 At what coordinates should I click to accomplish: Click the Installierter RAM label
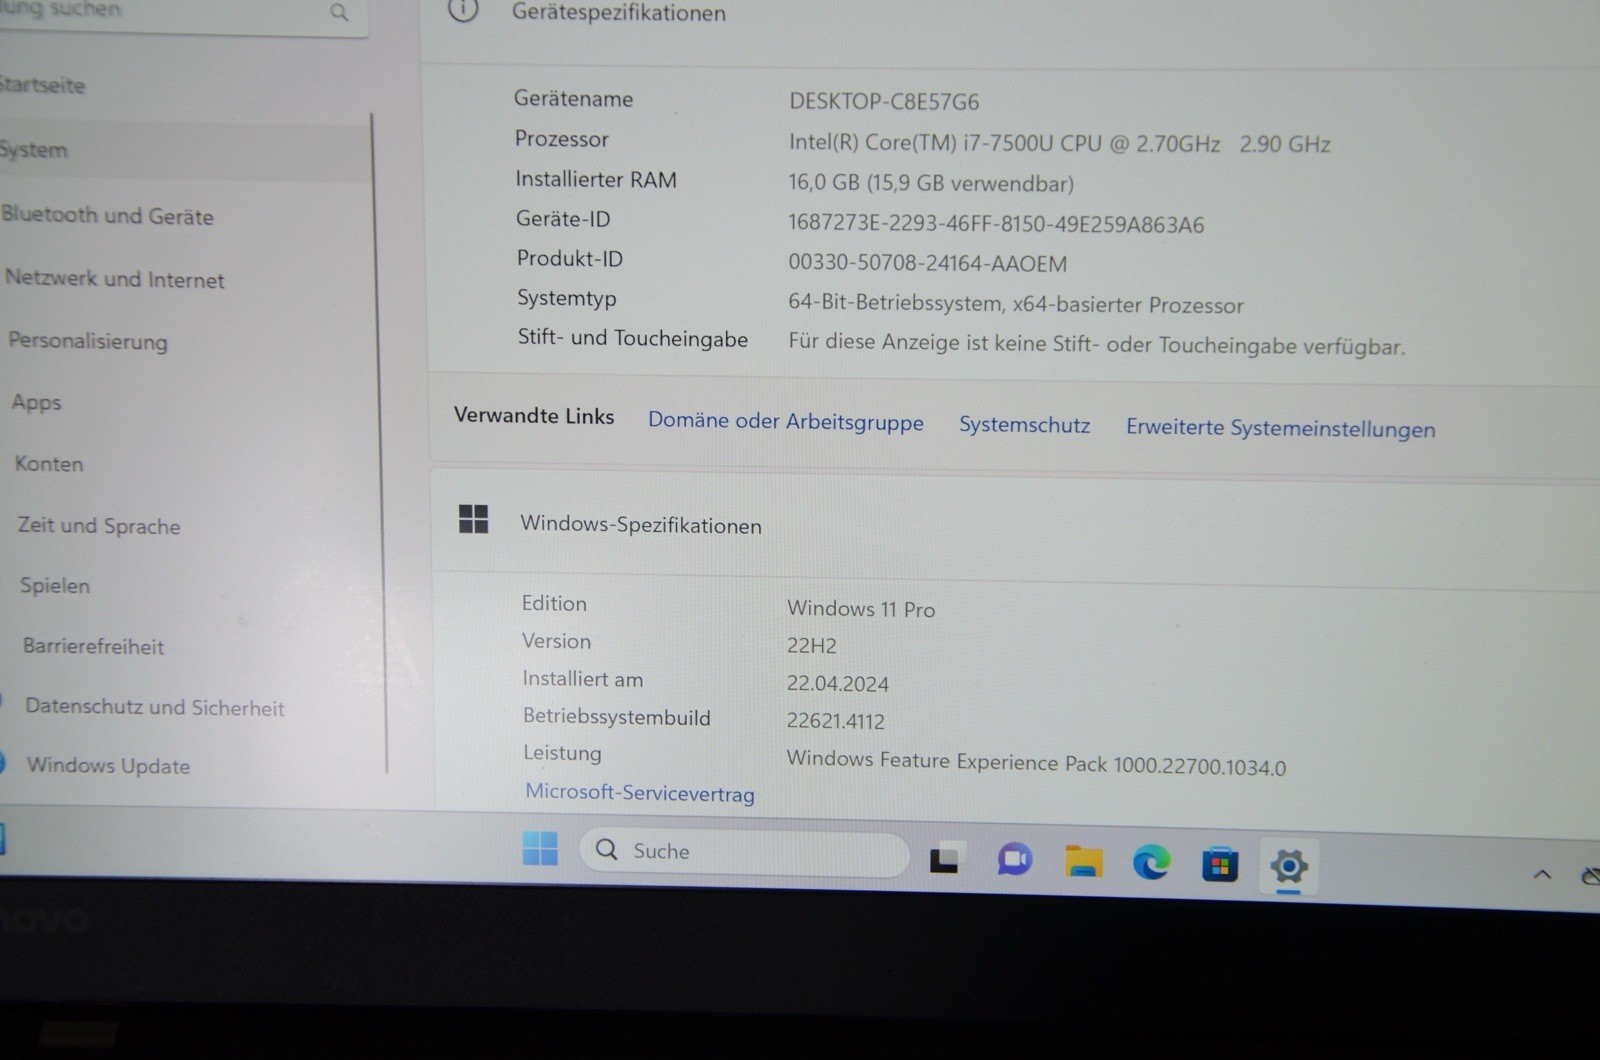click(x=595, y=180)
